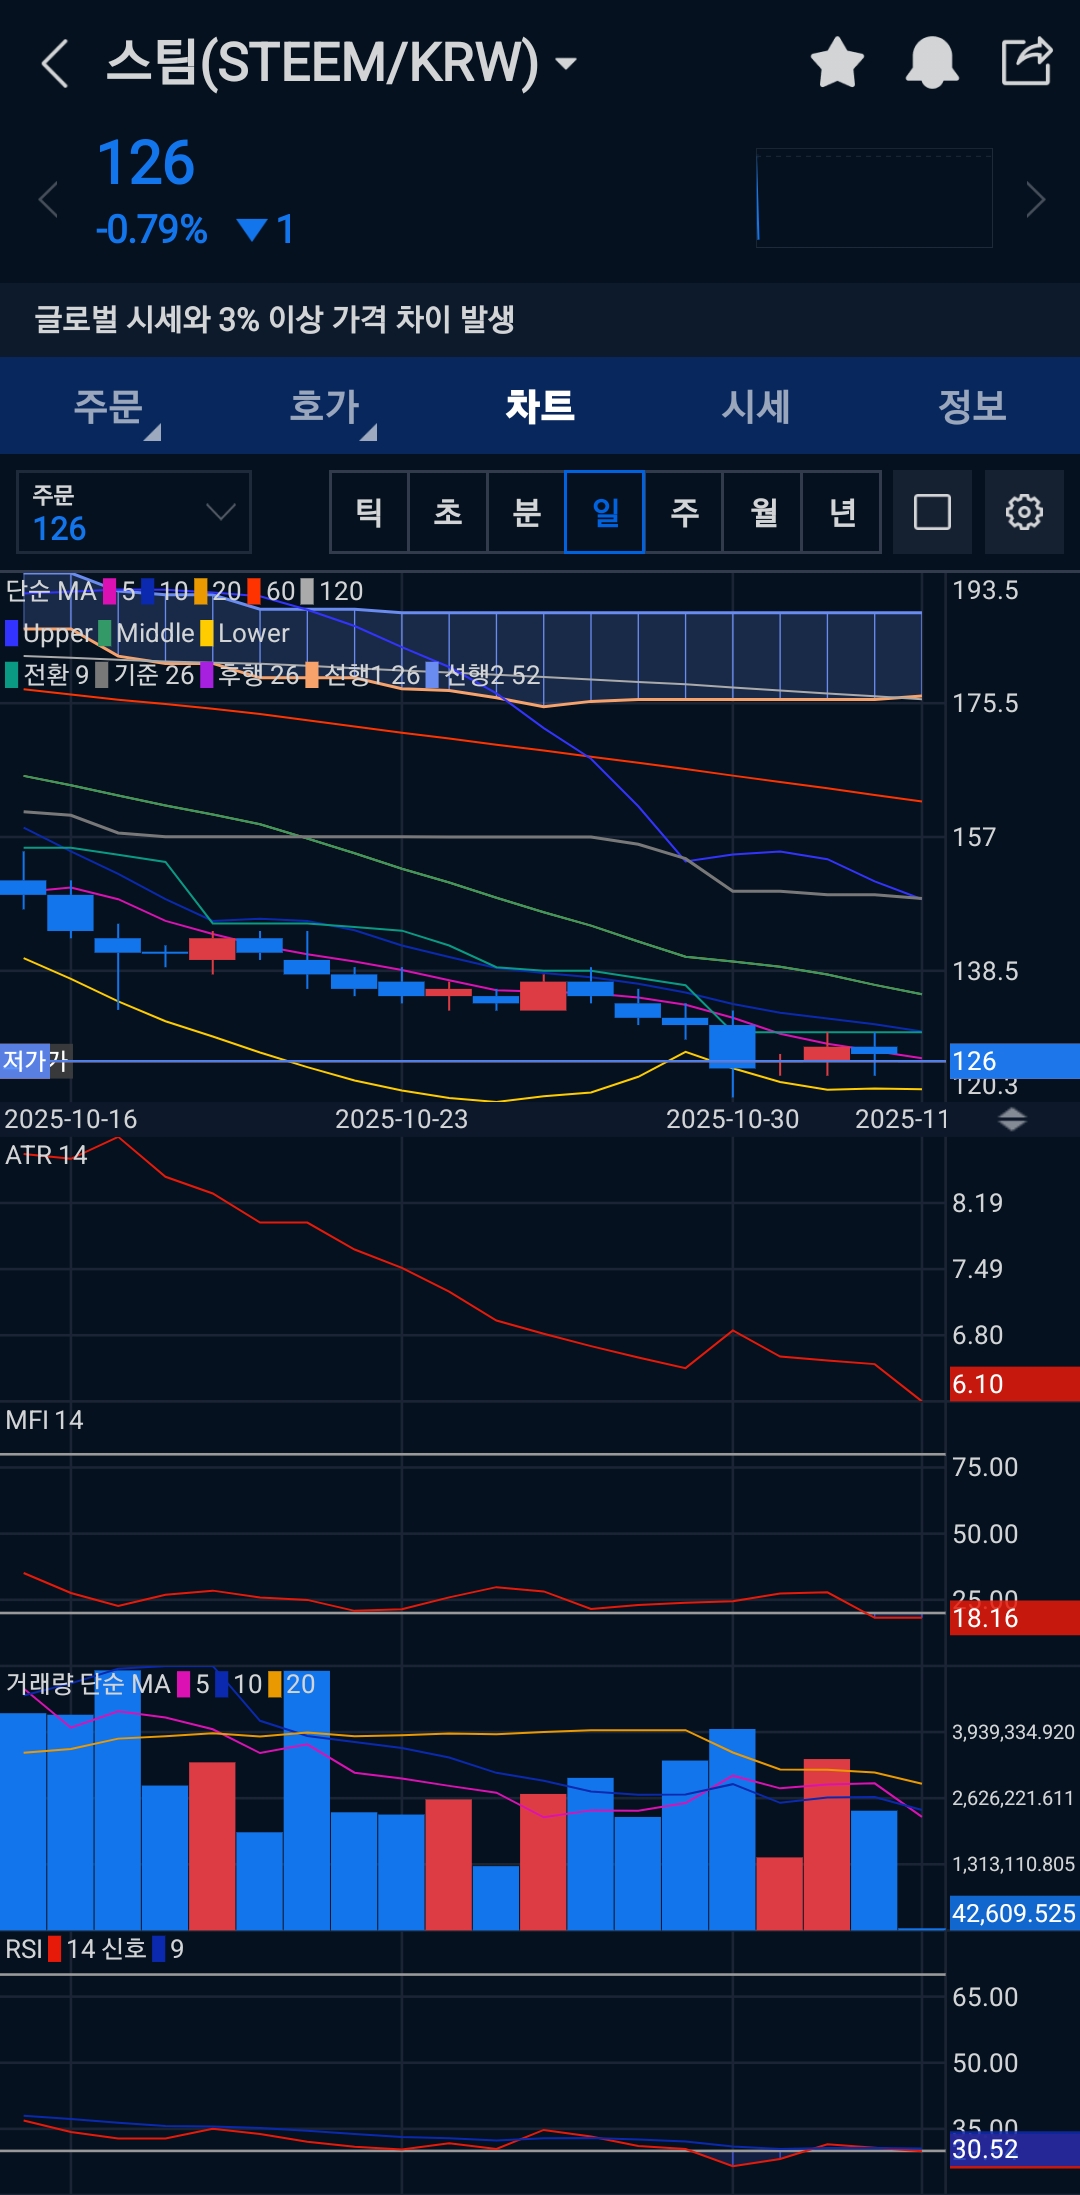Select 초 chart interval
This screenshot has height=2195, width=1080.
(x=448, y=512)
